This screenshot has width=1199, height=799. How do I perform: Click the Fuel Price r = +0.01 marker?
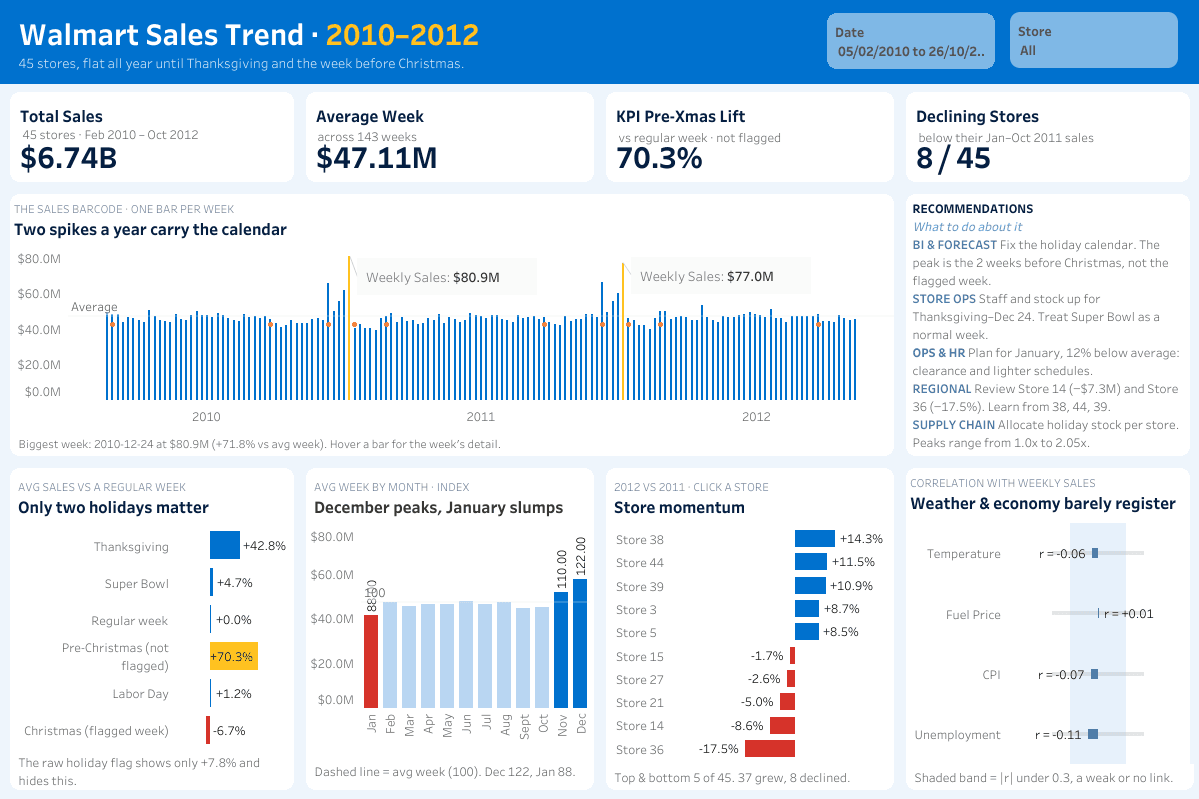1099,613
